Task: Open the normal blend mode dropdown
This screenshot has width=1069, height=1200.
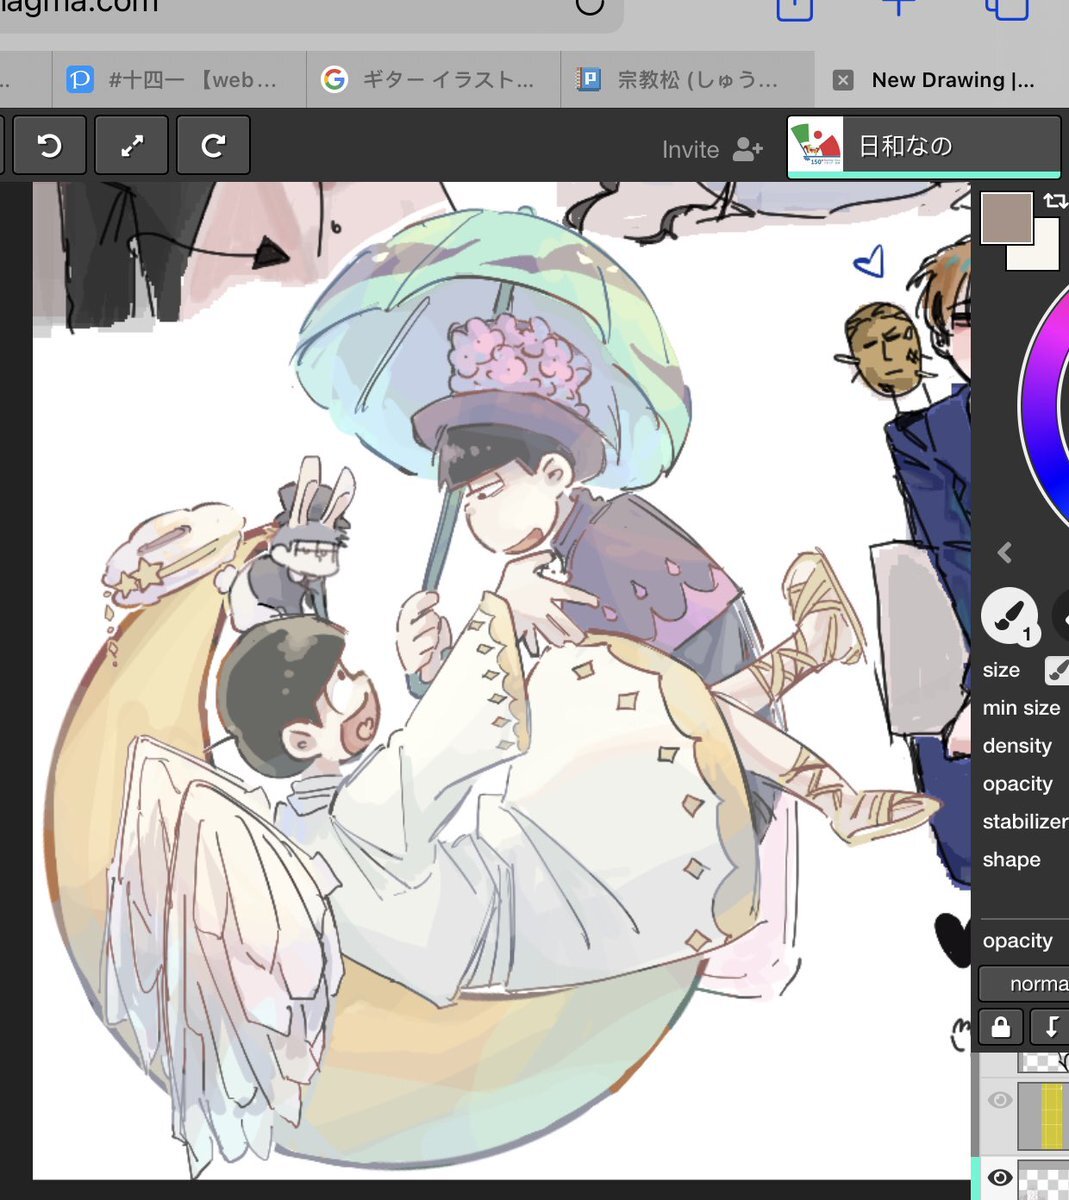Action: [1024, 984]
